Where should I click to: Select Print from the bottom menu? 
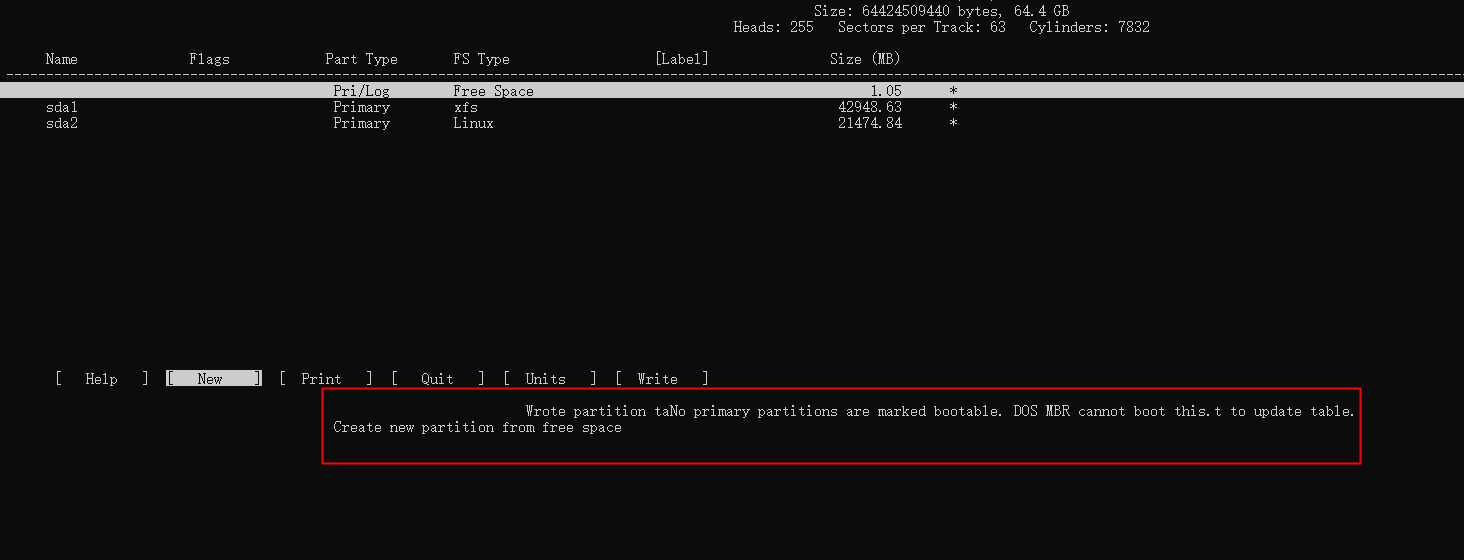(x=326, y=379)
